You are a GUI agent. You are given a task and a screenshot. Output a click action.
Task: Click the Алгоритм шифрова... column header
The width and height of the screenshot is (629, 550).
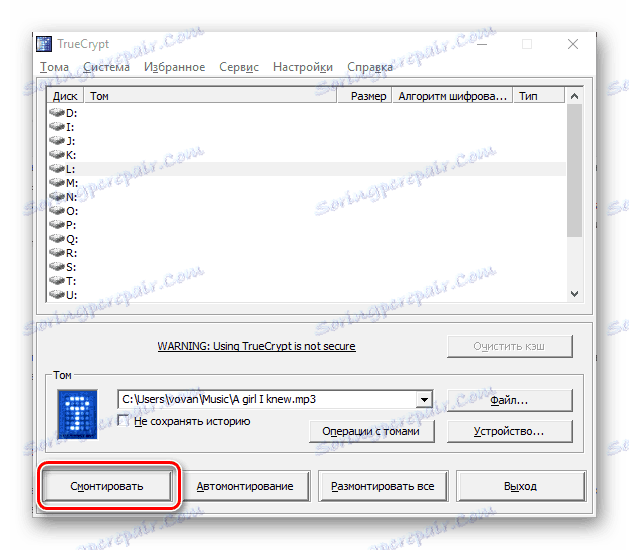pyautogui.click(x=452, y=96)
